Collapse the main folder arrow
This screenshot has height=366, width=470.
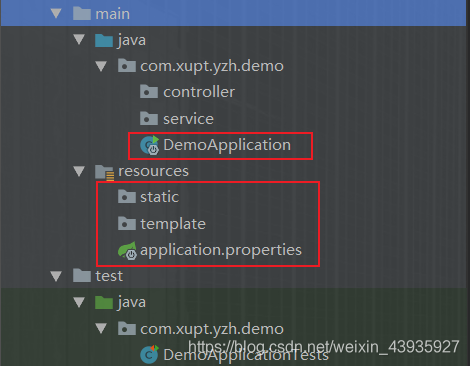point(56,14)
